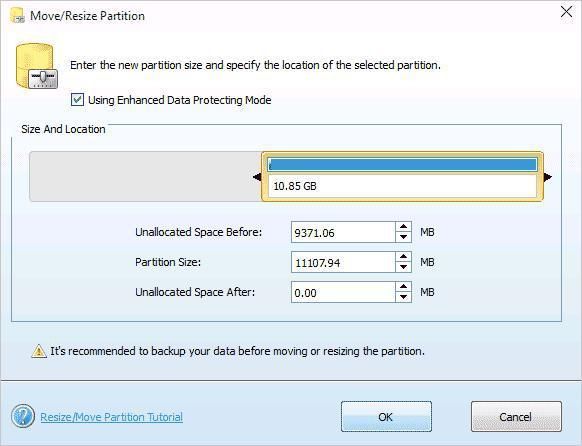Decrease Unallocated Space After with down arrow
This screenshot has width=582, height=446.
pos(403,297)
